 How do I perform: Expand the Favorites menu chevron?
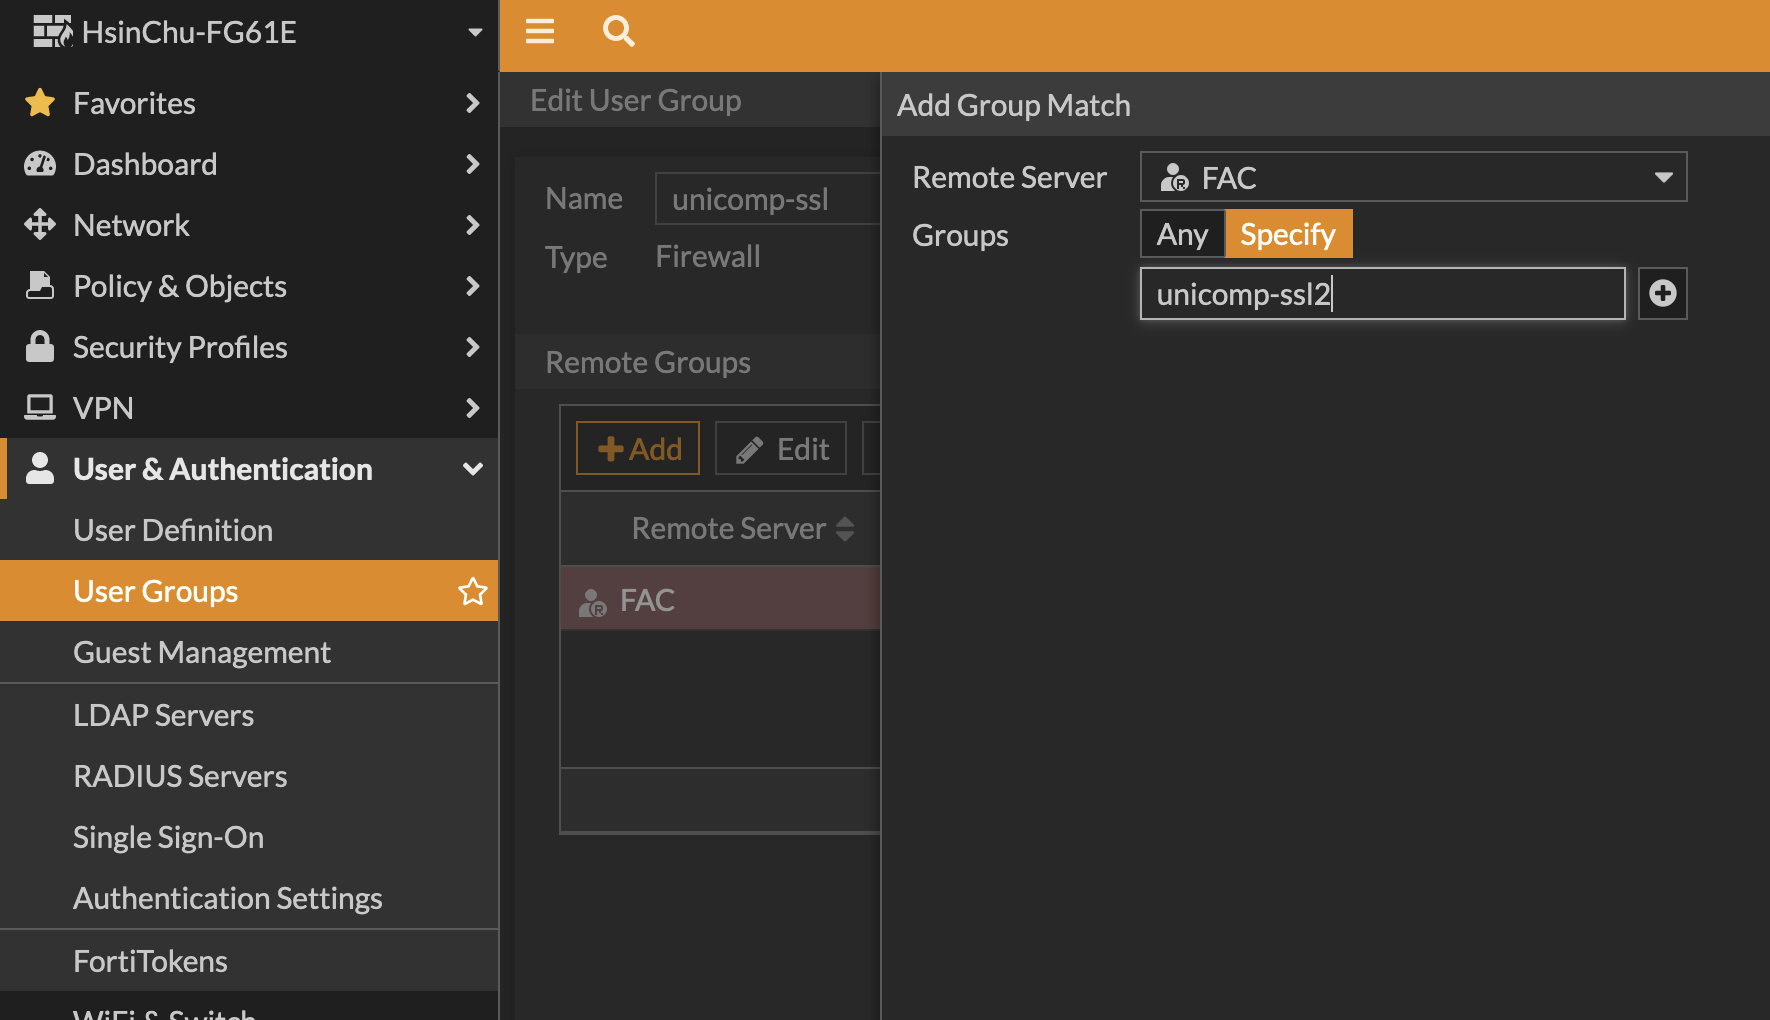[x=473, y=103]
